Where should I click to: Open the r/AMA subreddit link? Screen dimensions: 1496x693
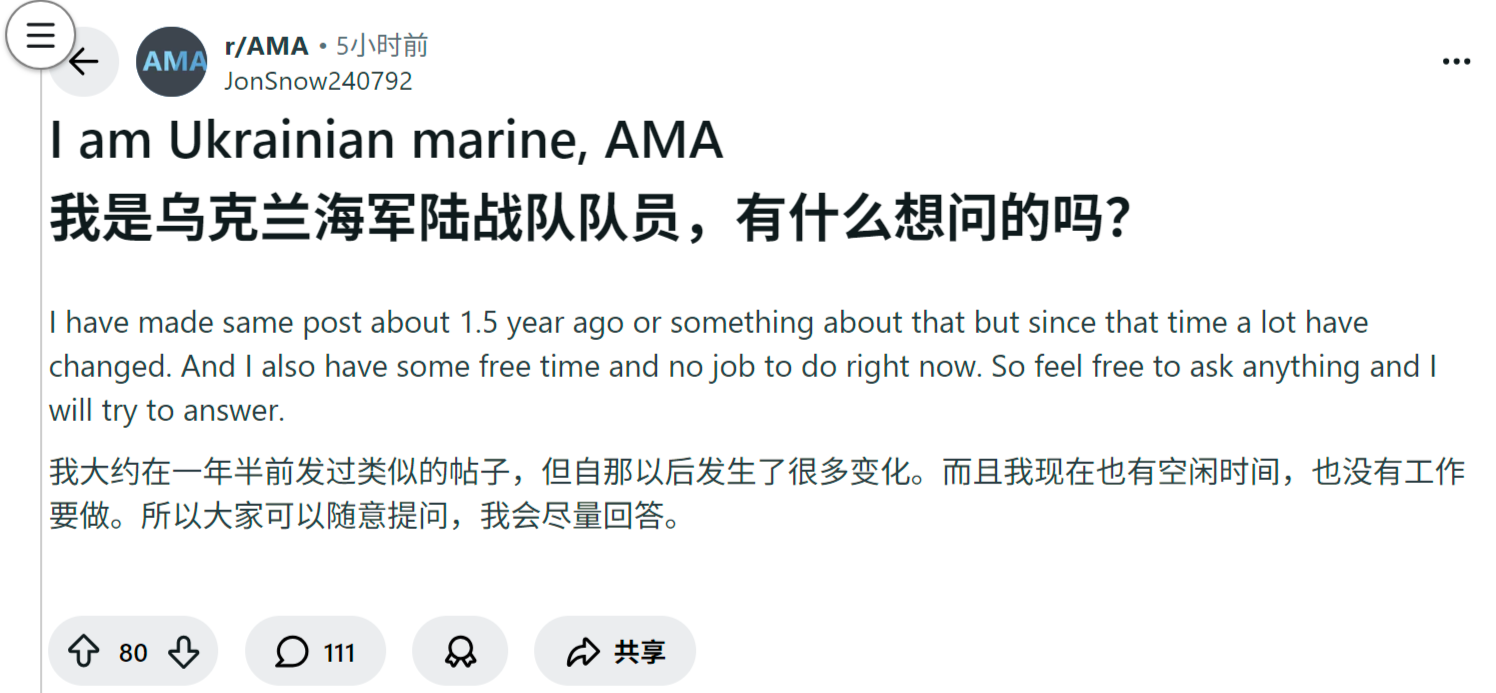pos(266,46)
